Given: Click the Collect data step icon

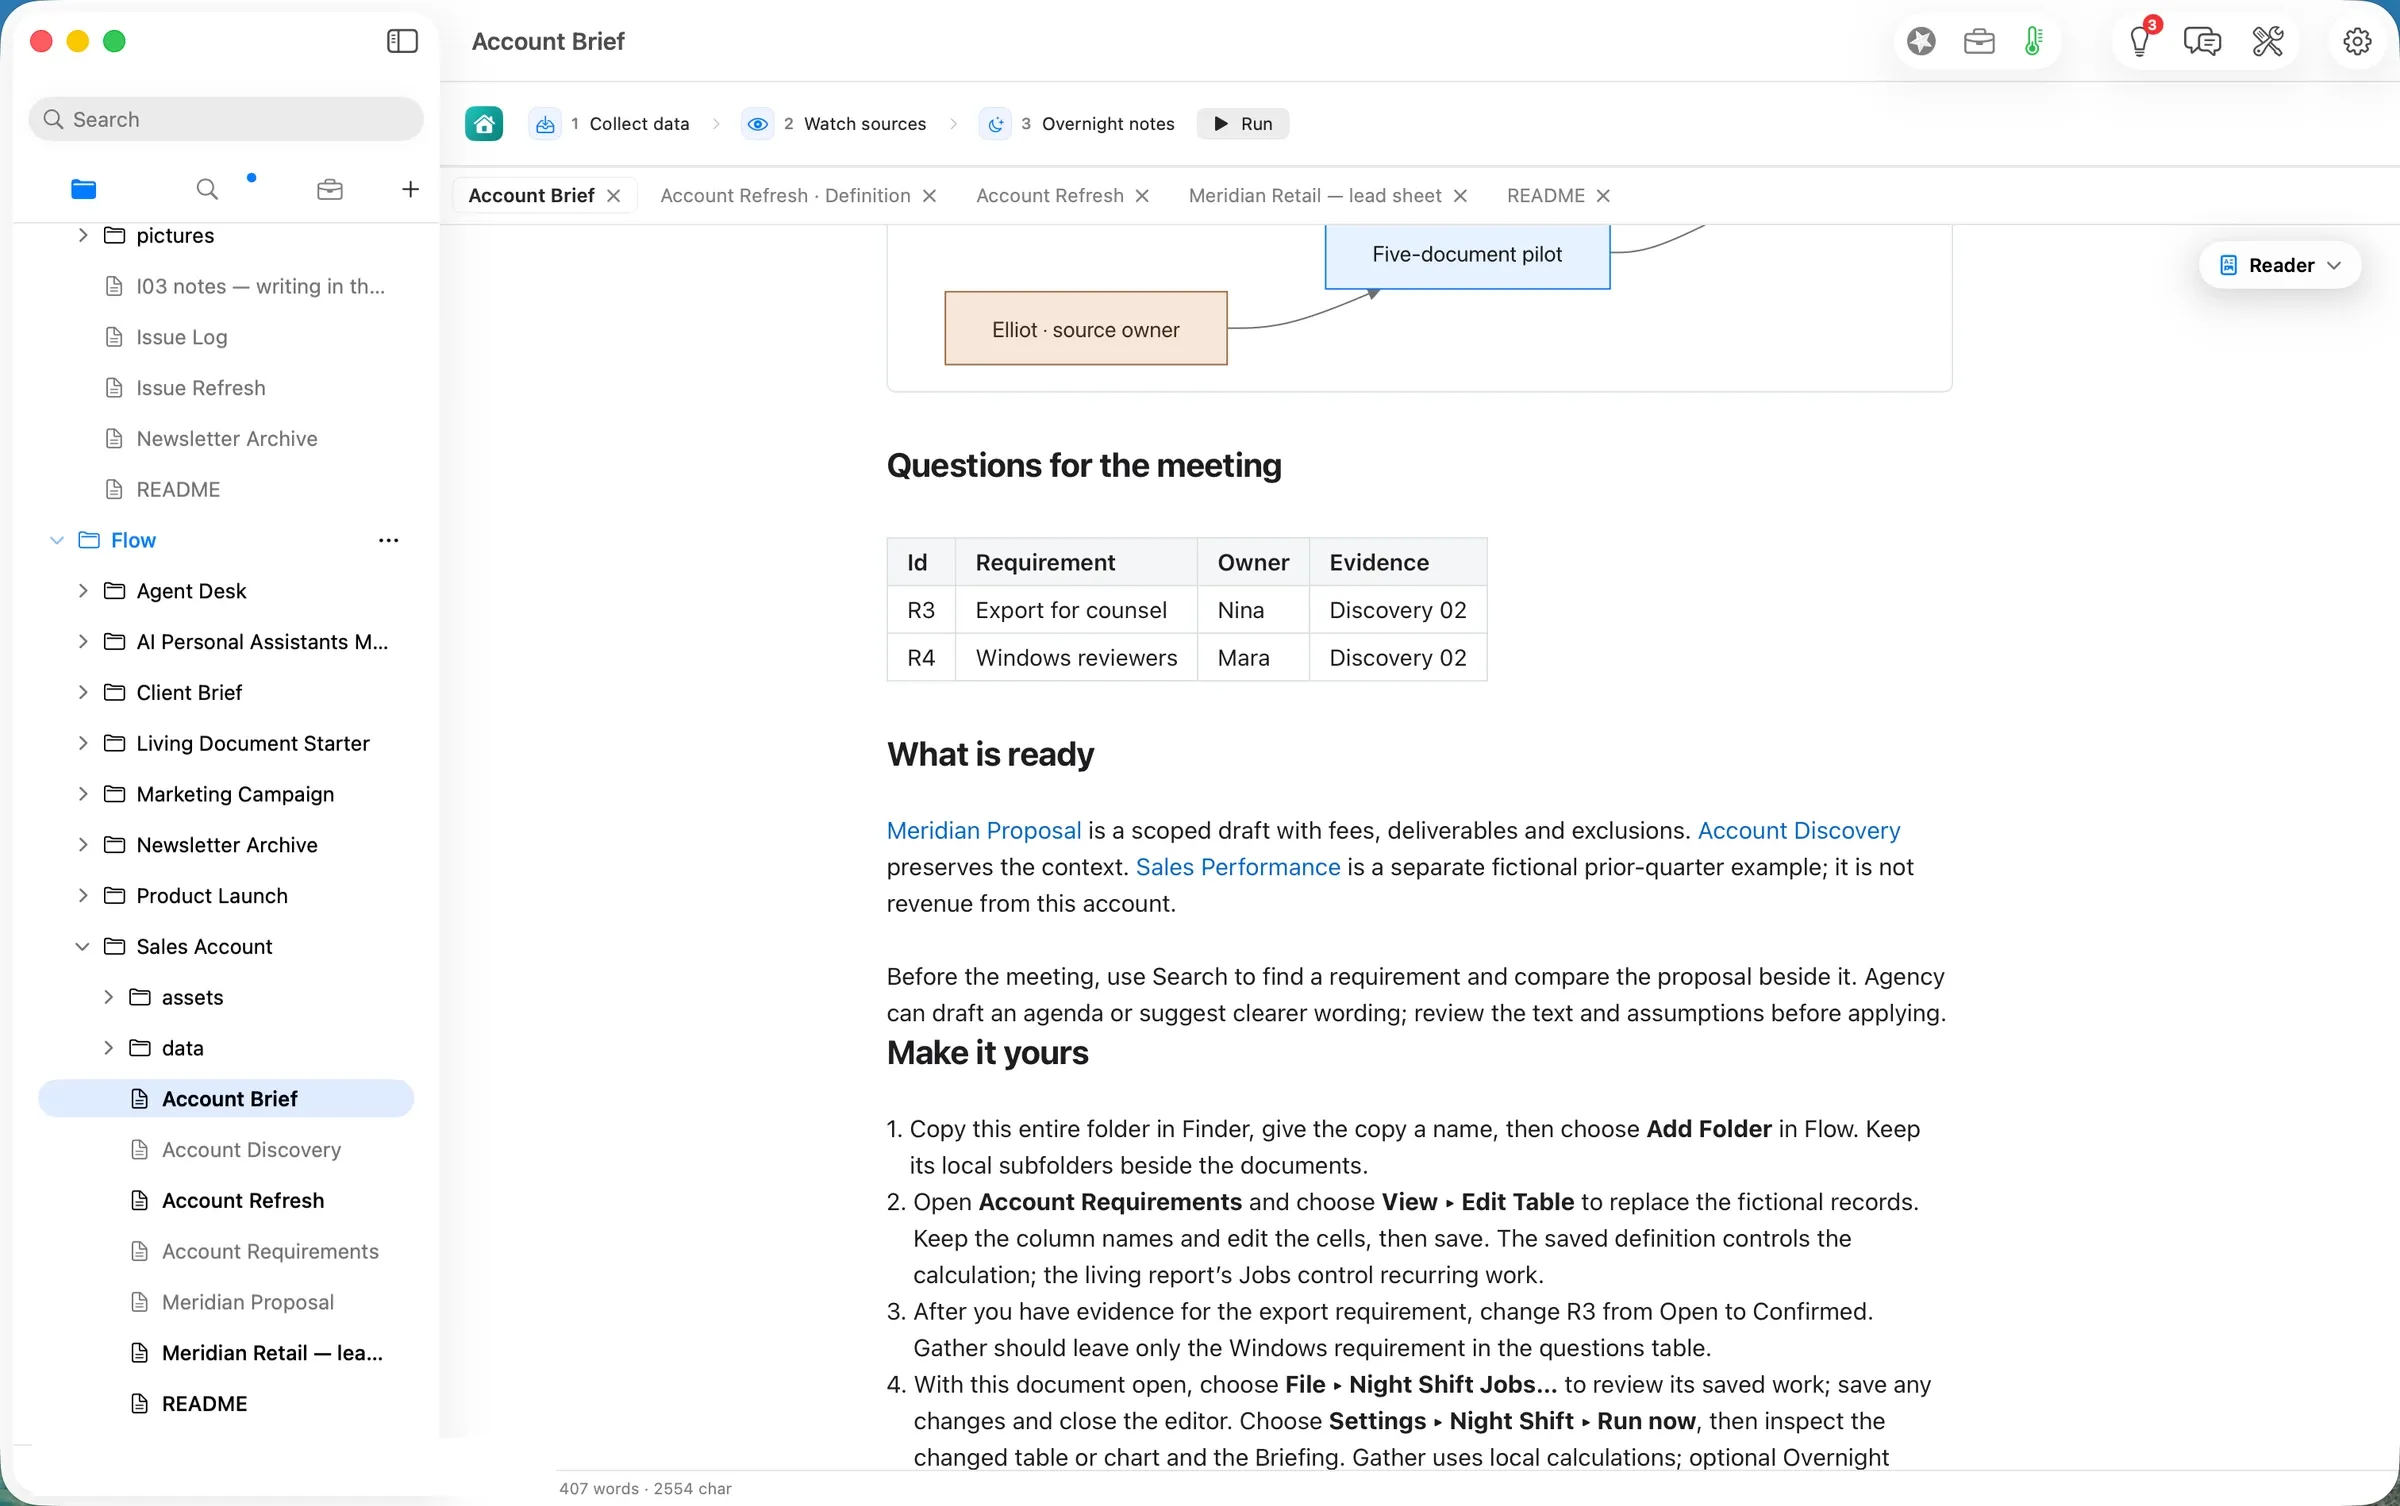Looking at the screenshot, I should point(545,124).
